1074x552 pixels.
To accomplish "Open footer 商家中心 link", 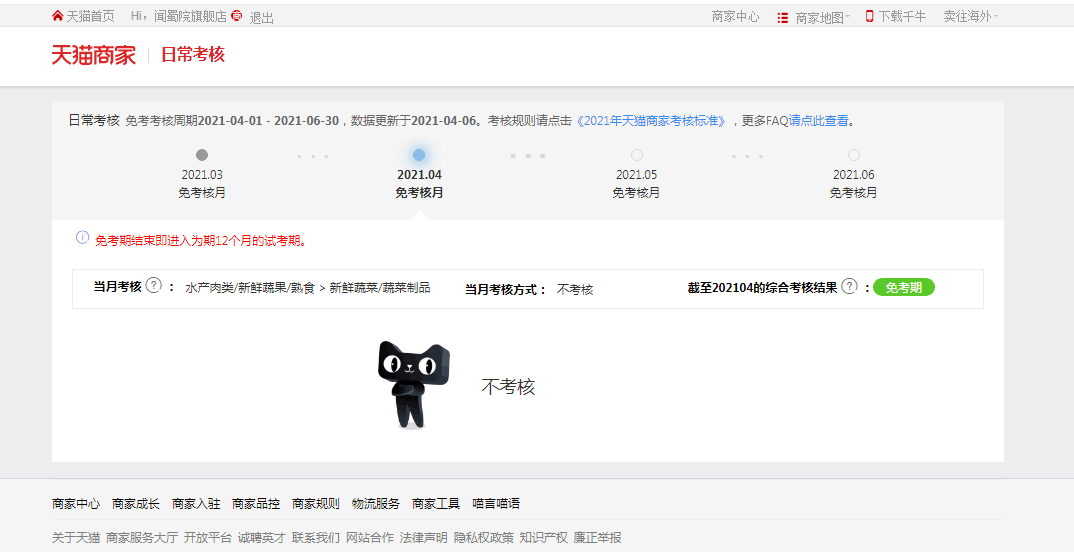I will 76,504.
